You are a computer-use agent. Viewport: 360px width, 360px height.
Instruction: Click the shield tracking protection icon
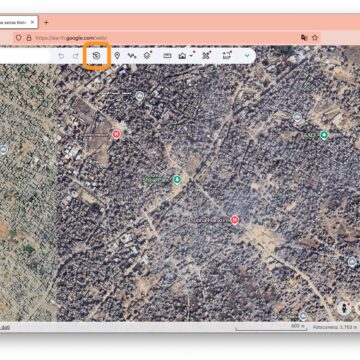(19, 38)
